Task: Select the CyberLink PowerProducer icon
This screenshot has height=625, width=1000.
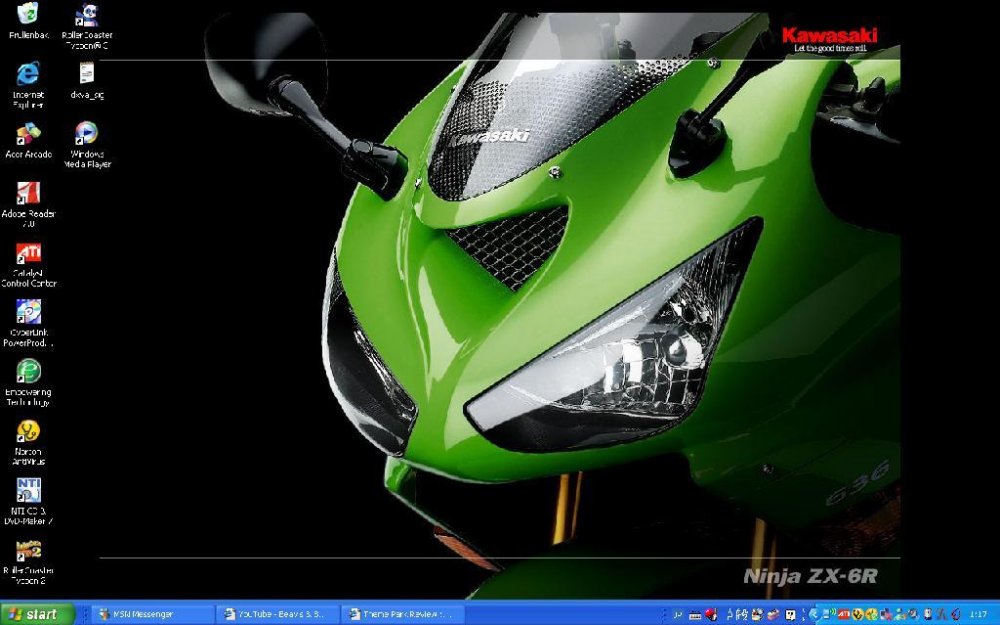Action: (28, 311)
